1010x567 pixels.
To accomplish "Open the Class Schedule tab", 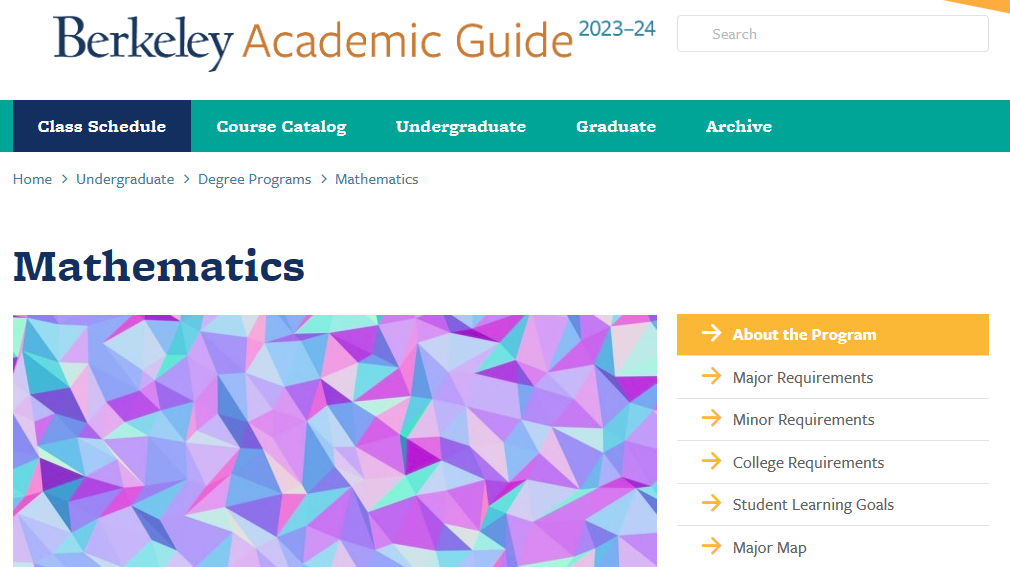I will (102, 126).
